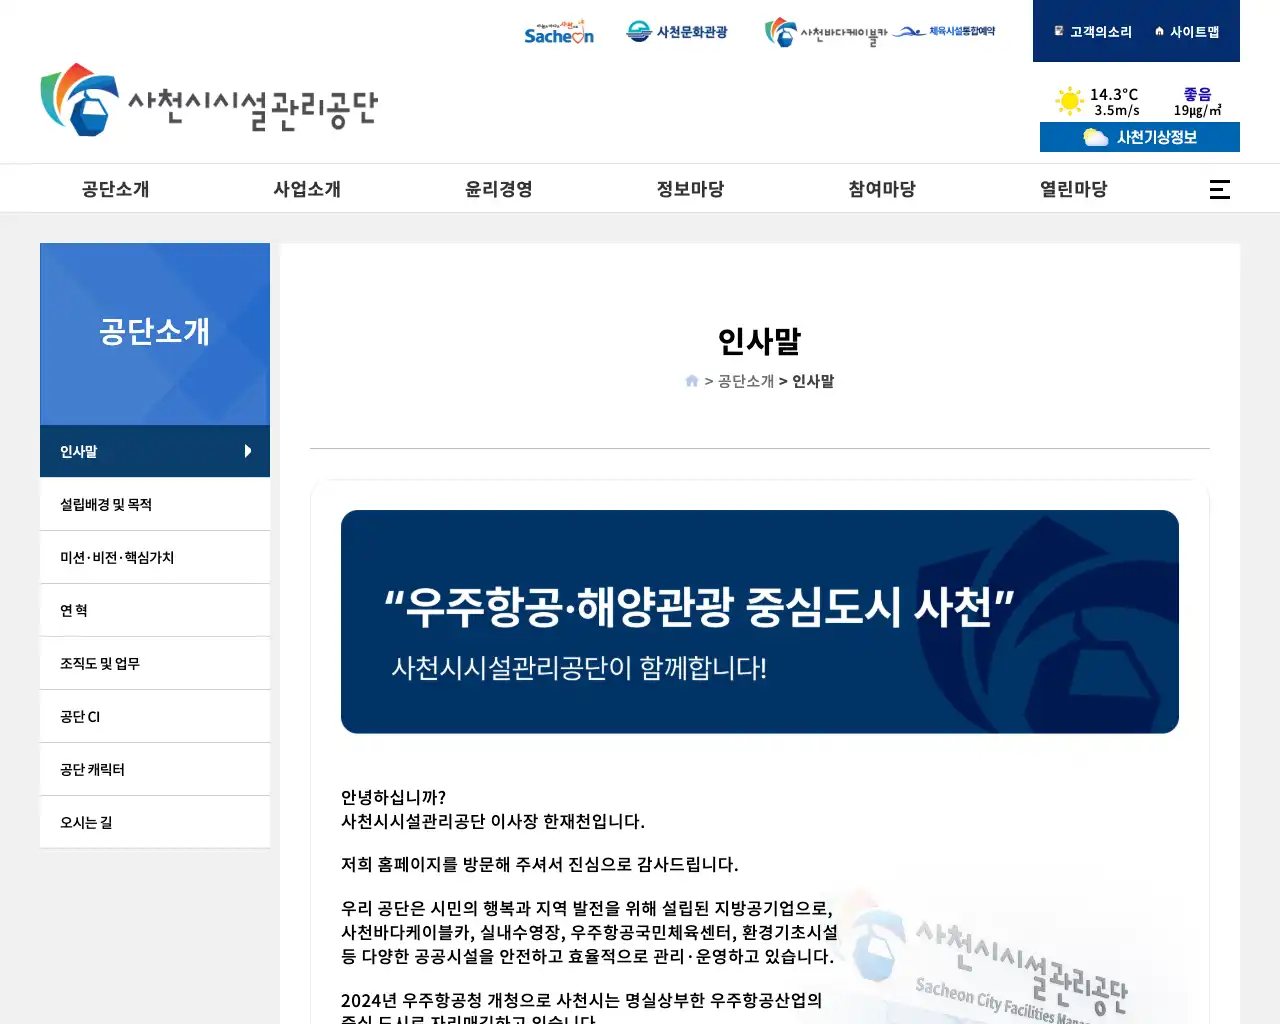Open the 열린마당 main menu
Viewport: 1280px width, 1024px height.
pos(1074,189)
